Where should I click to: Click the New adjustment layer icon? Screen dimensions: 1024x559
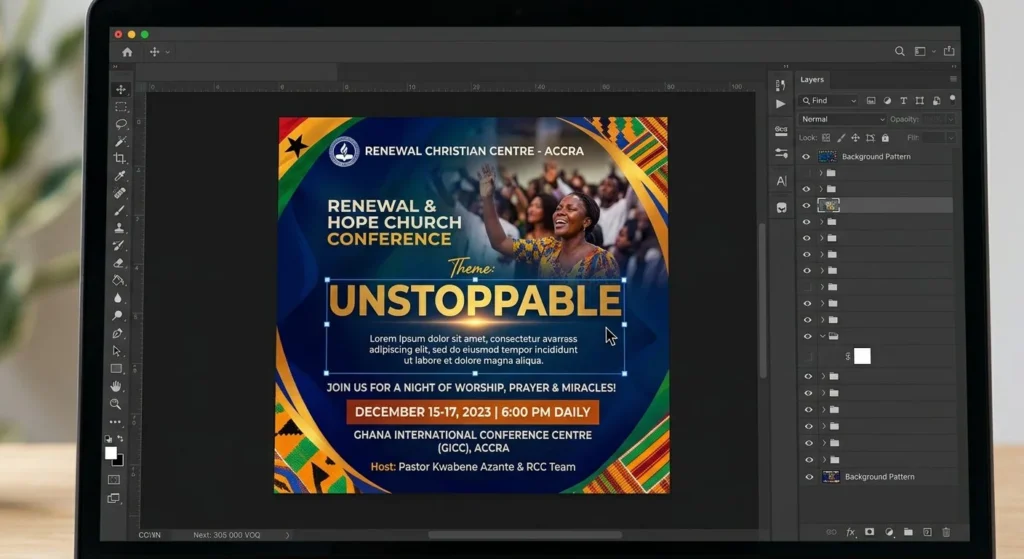[x=889, y=532]
